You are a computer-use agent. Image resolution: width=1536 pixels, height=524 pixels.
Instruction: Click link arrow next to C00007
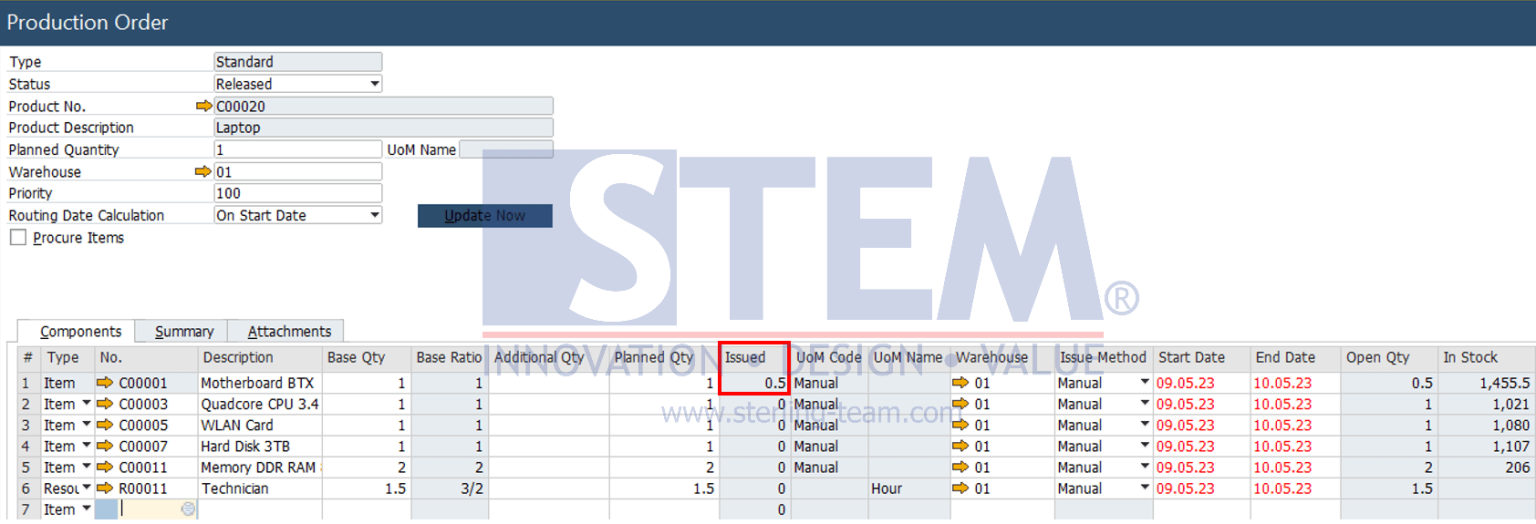(x=105, y=446)
